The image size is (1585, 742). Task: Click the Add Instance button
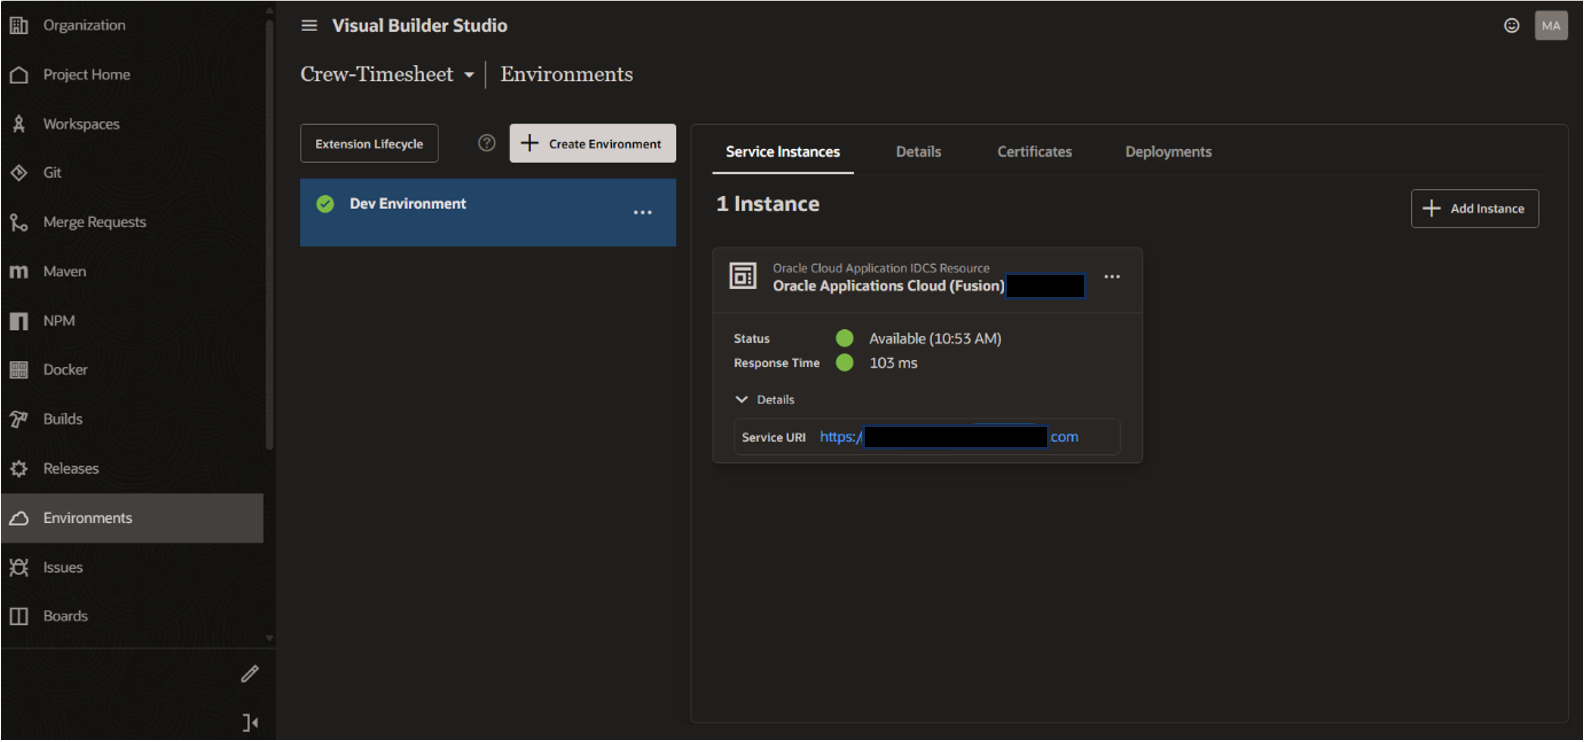(1474, 209)
